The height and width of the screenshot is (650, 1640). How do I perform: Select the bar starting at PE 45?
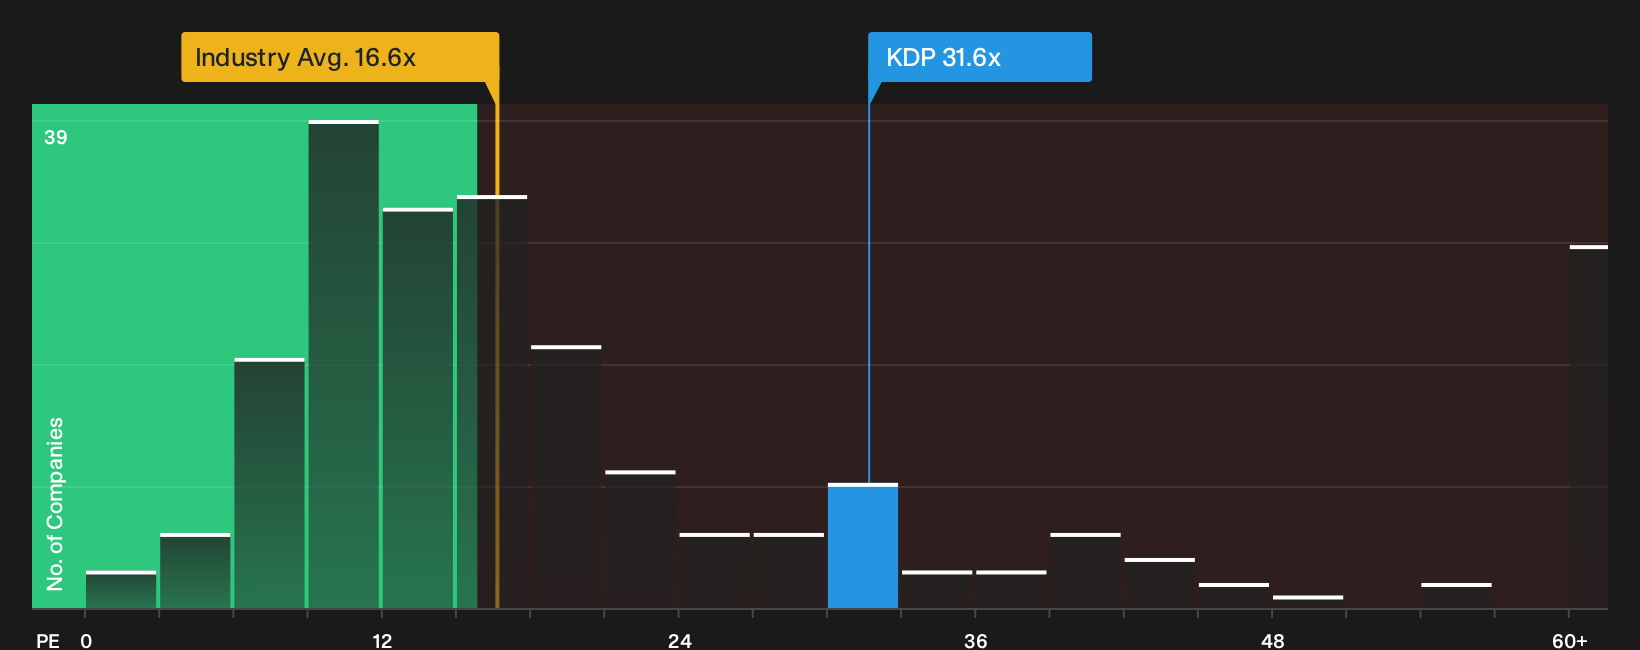pos(1234,596)
